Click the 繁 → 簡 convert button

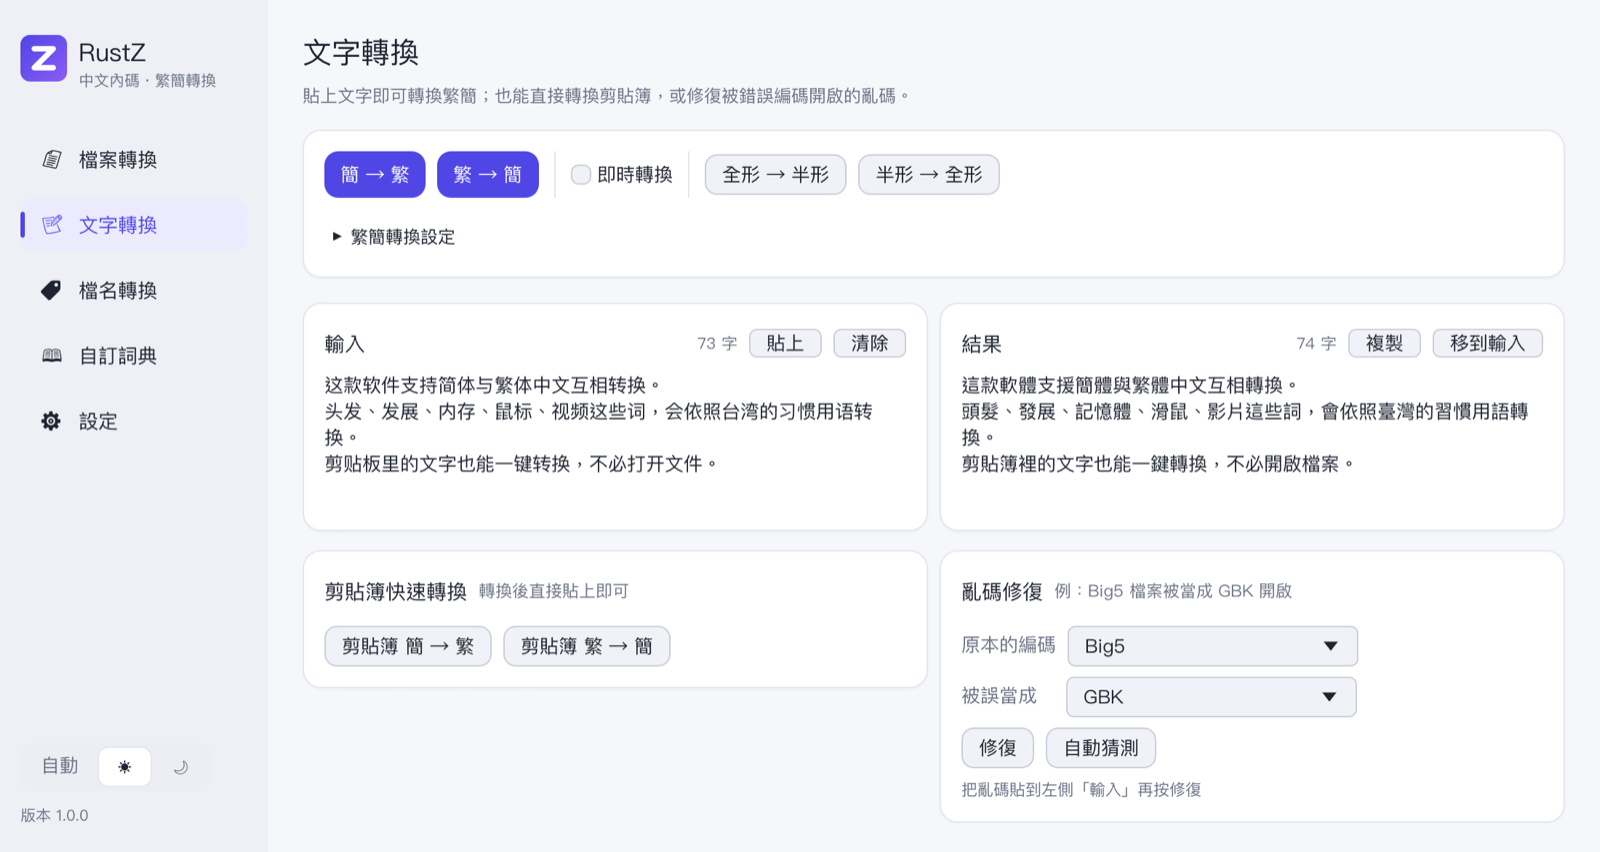[x=488, y=175]
